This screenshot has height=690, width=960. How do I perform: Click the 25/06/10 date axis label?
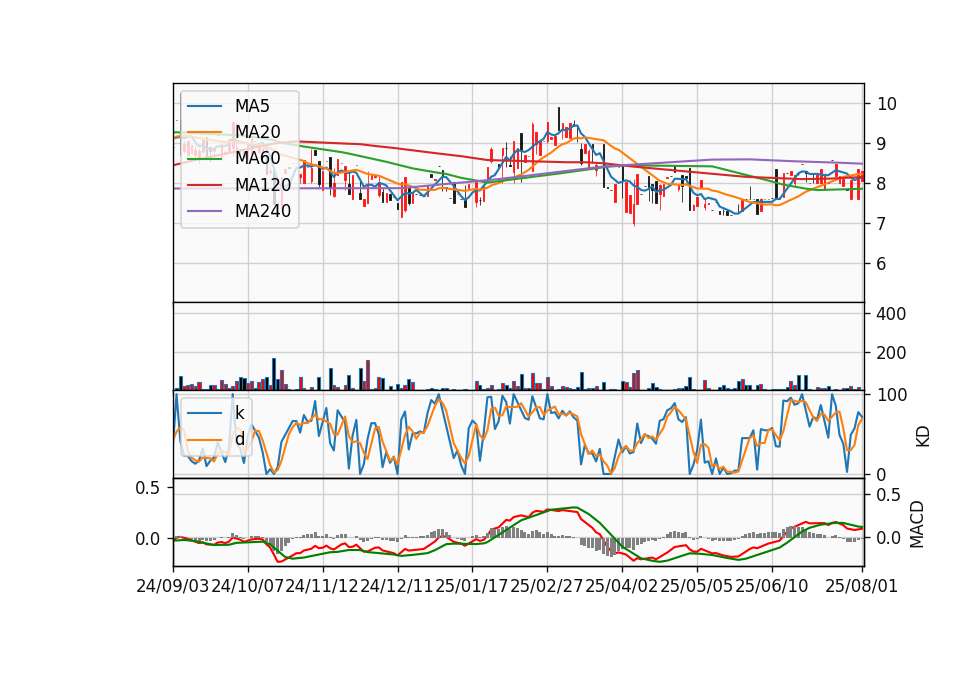pos(771,586)
